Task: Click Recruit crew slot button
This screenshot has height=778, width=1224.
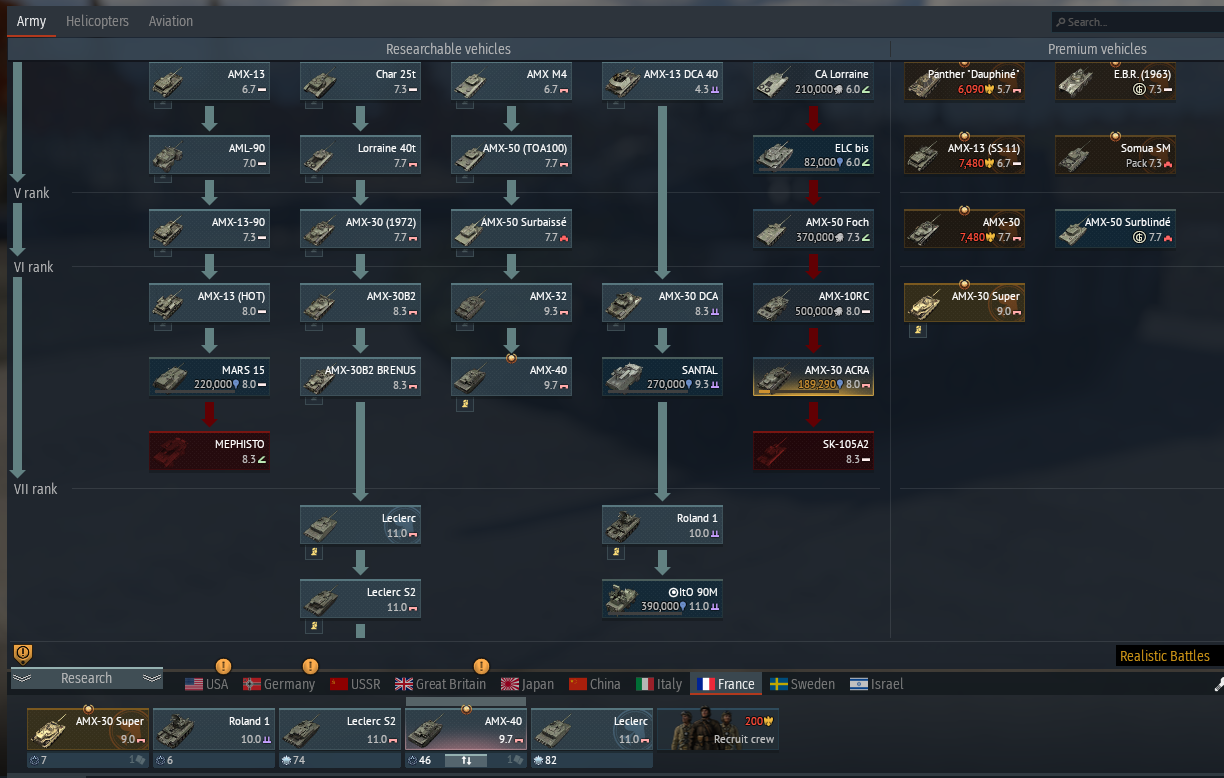Action: [718, 729]
